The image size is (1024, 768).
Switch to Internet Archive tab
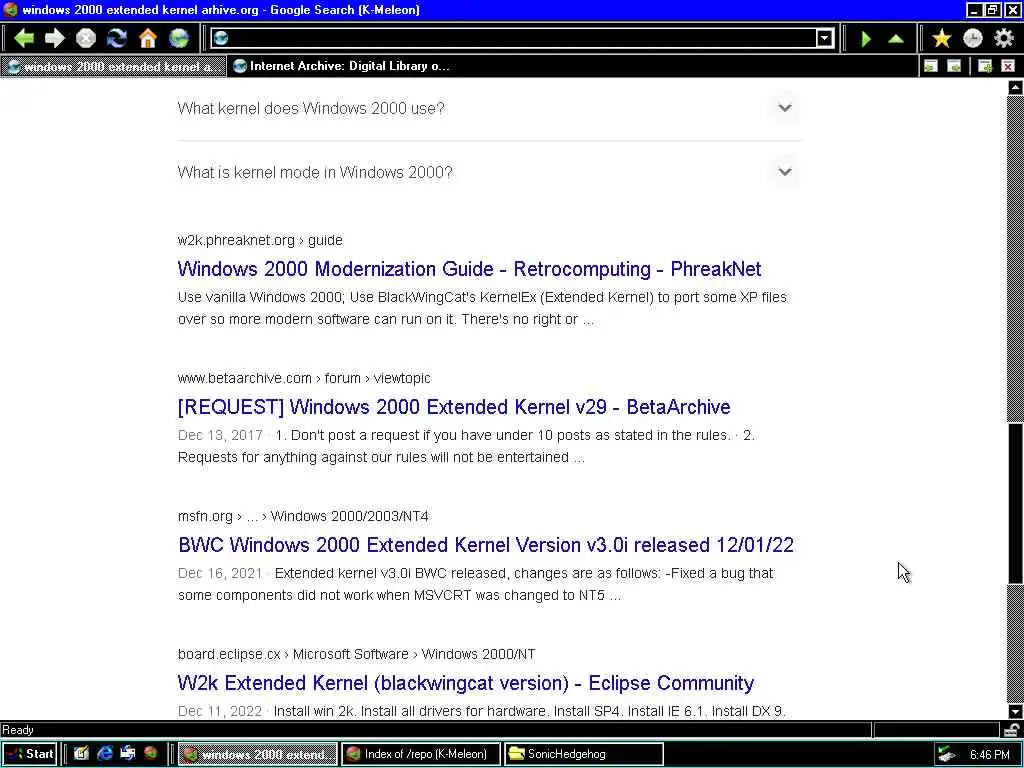pyautogui.click(x=342, y=66)
